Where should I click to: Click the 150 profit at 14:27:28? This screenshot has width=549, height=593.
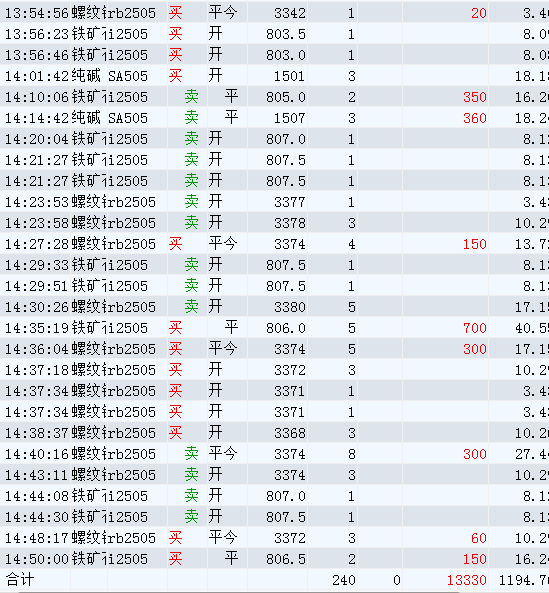coord(475,244)
